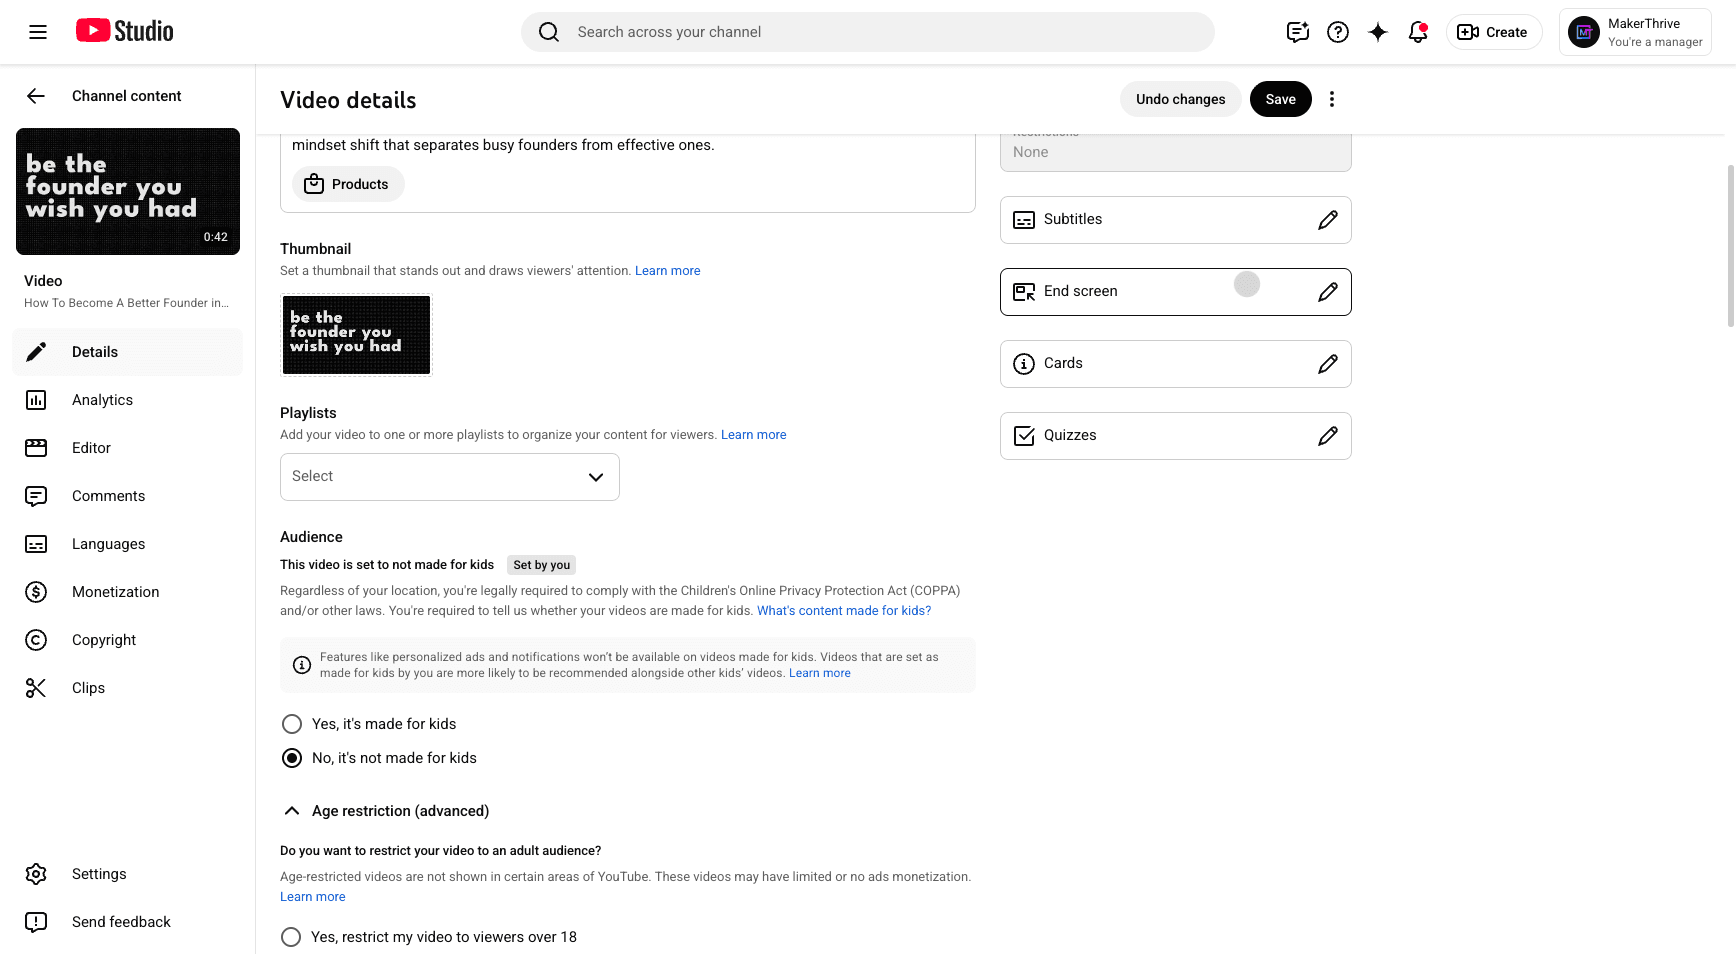Edit Quizzes using the pencil icon
The width and height of the screenshot is (1736, 954).
[1328, 436]
